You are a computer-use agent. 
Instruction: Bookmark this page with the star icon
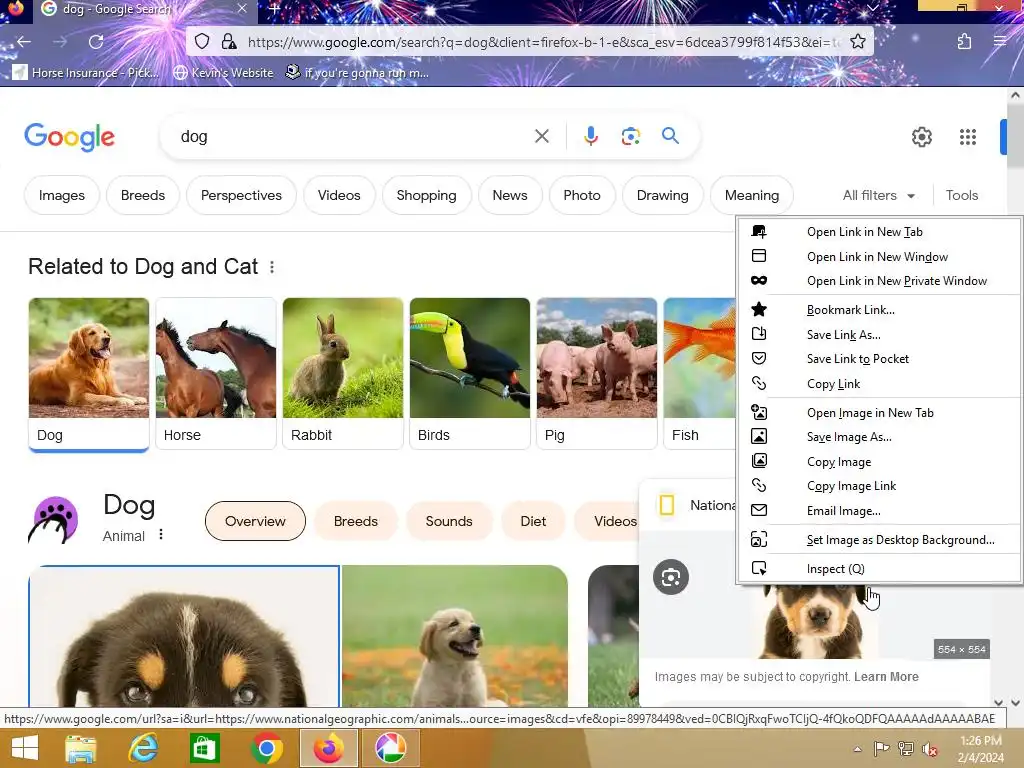pos(858,42)
